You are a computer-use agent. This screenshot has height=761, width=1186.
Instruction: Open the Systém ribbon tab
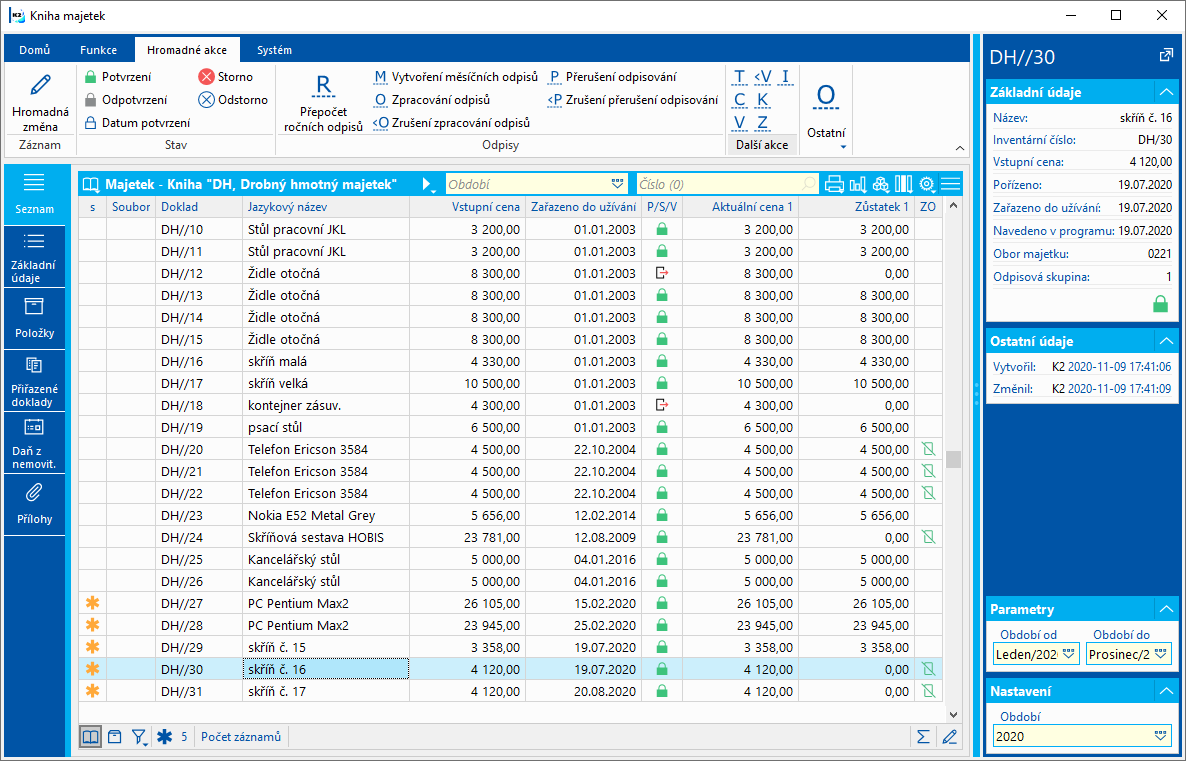tap(274, 49)
